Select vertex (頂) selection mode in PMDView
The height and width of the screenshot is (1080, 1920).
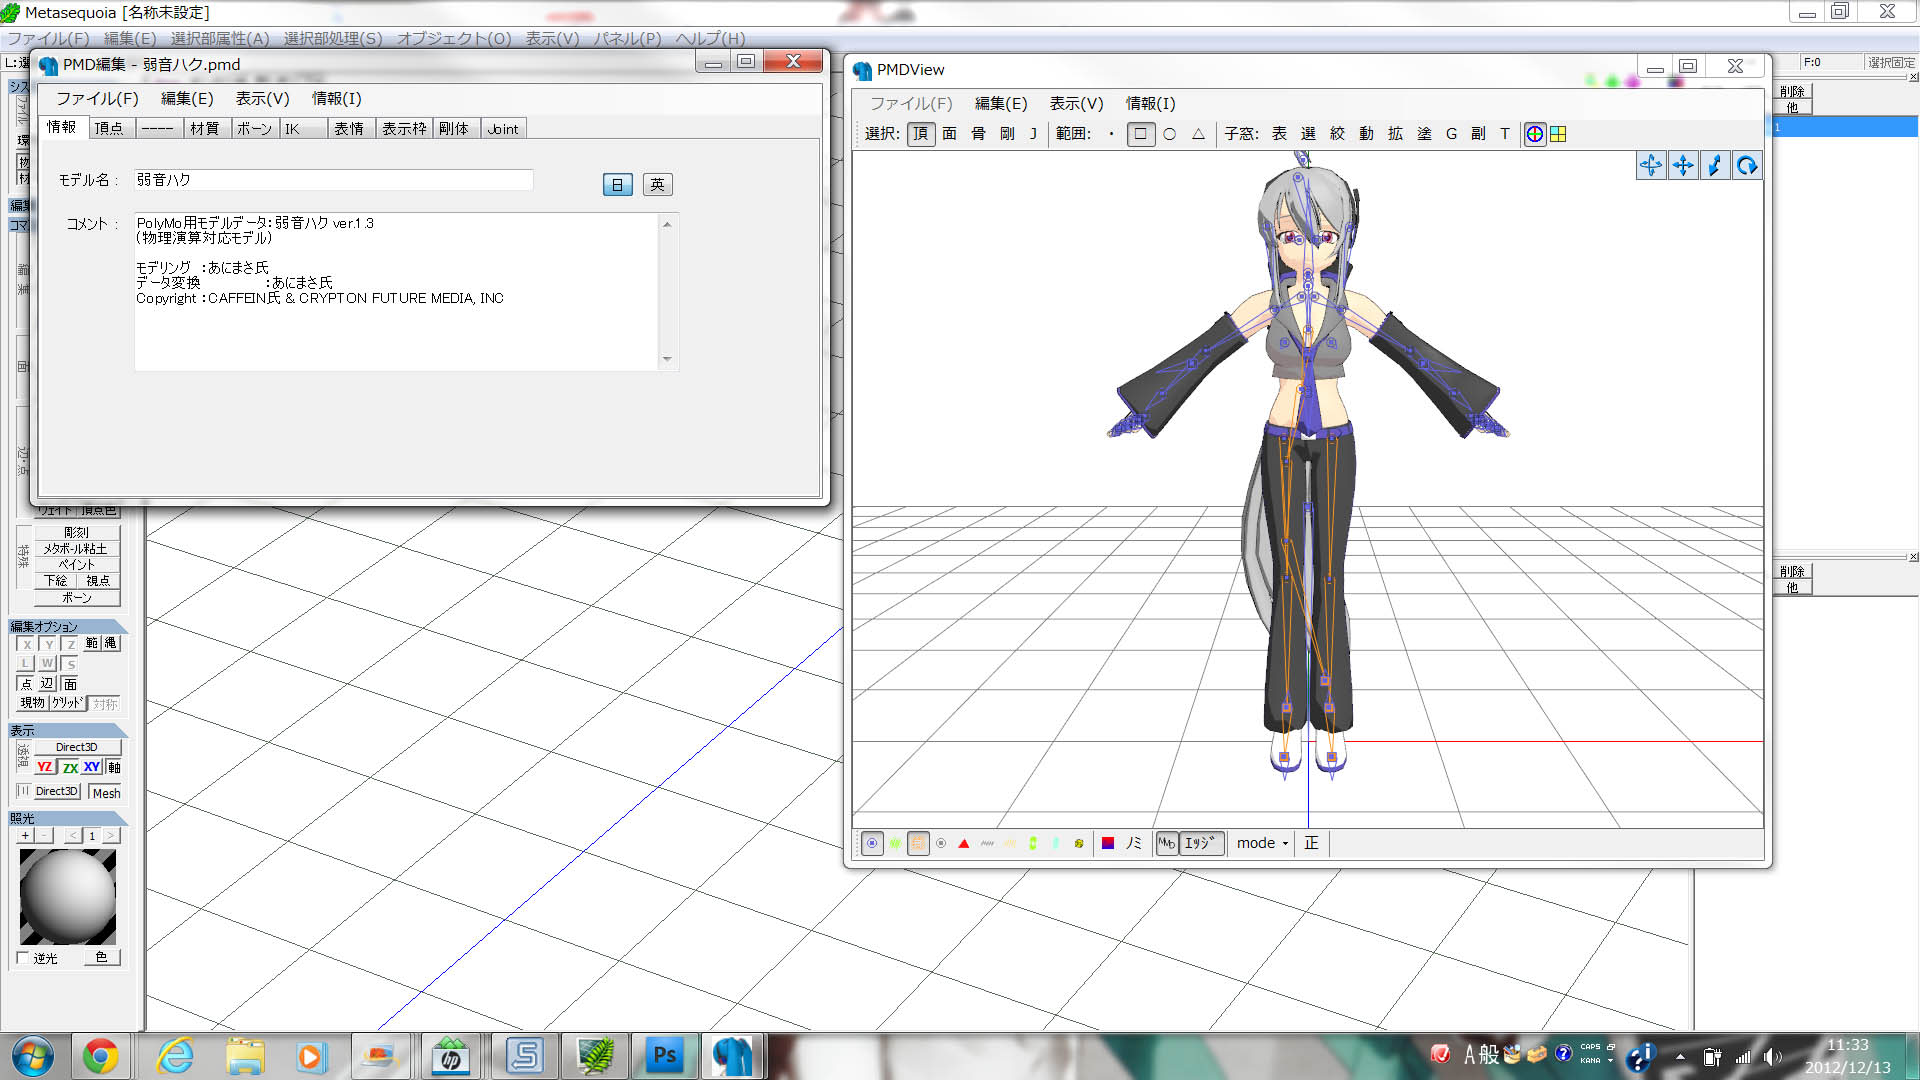tap(921, 134)
